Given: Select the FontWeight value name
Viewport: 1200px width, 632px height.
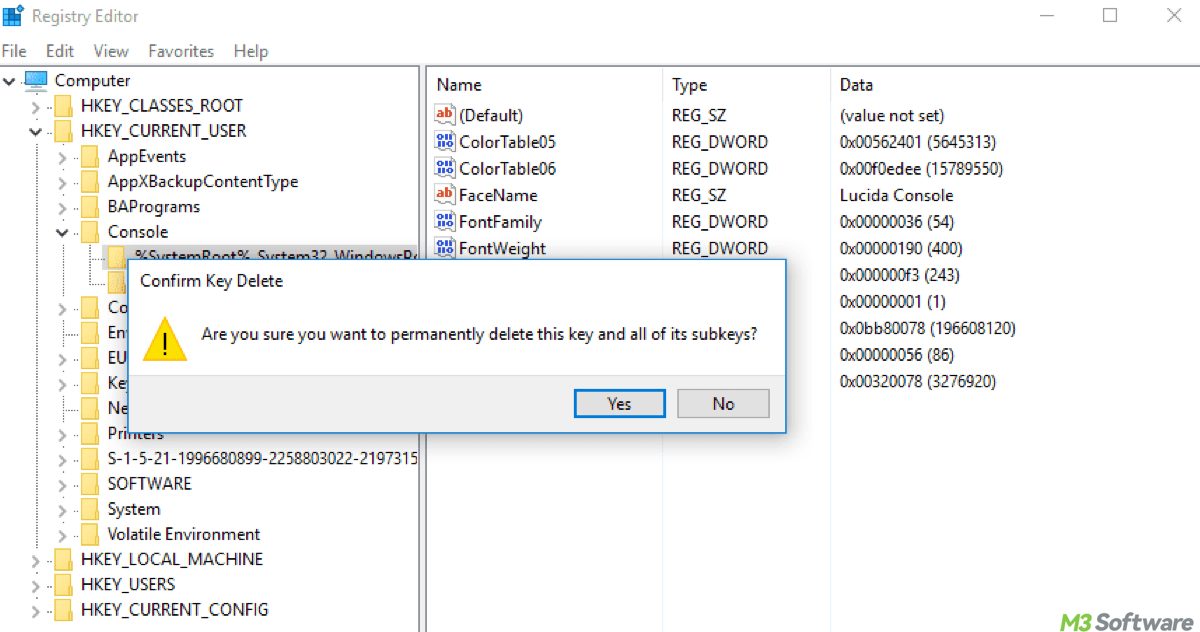Looking at the screenshot, I should coord(502,248).
